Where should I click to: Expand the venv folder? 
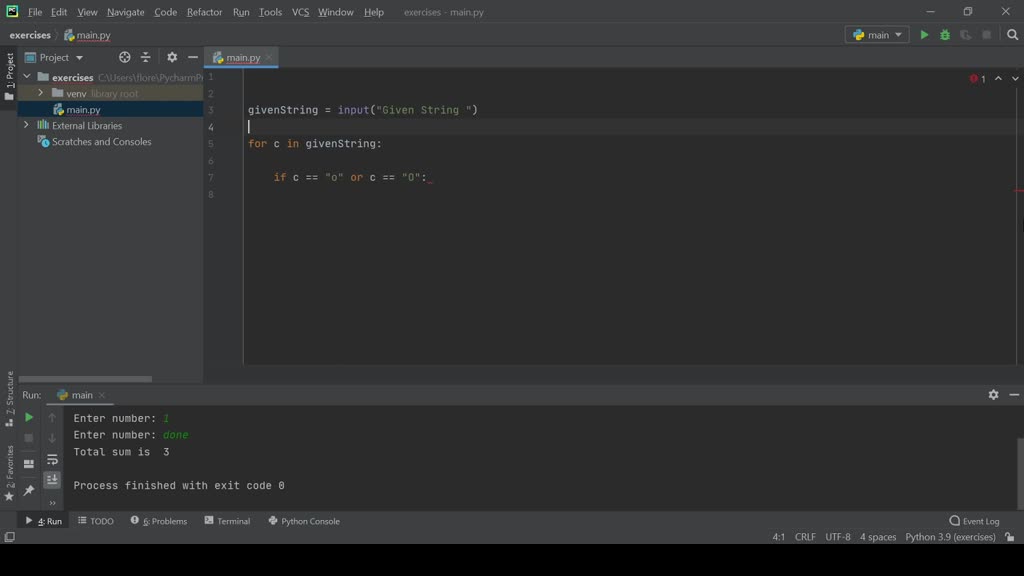(40, 93)
